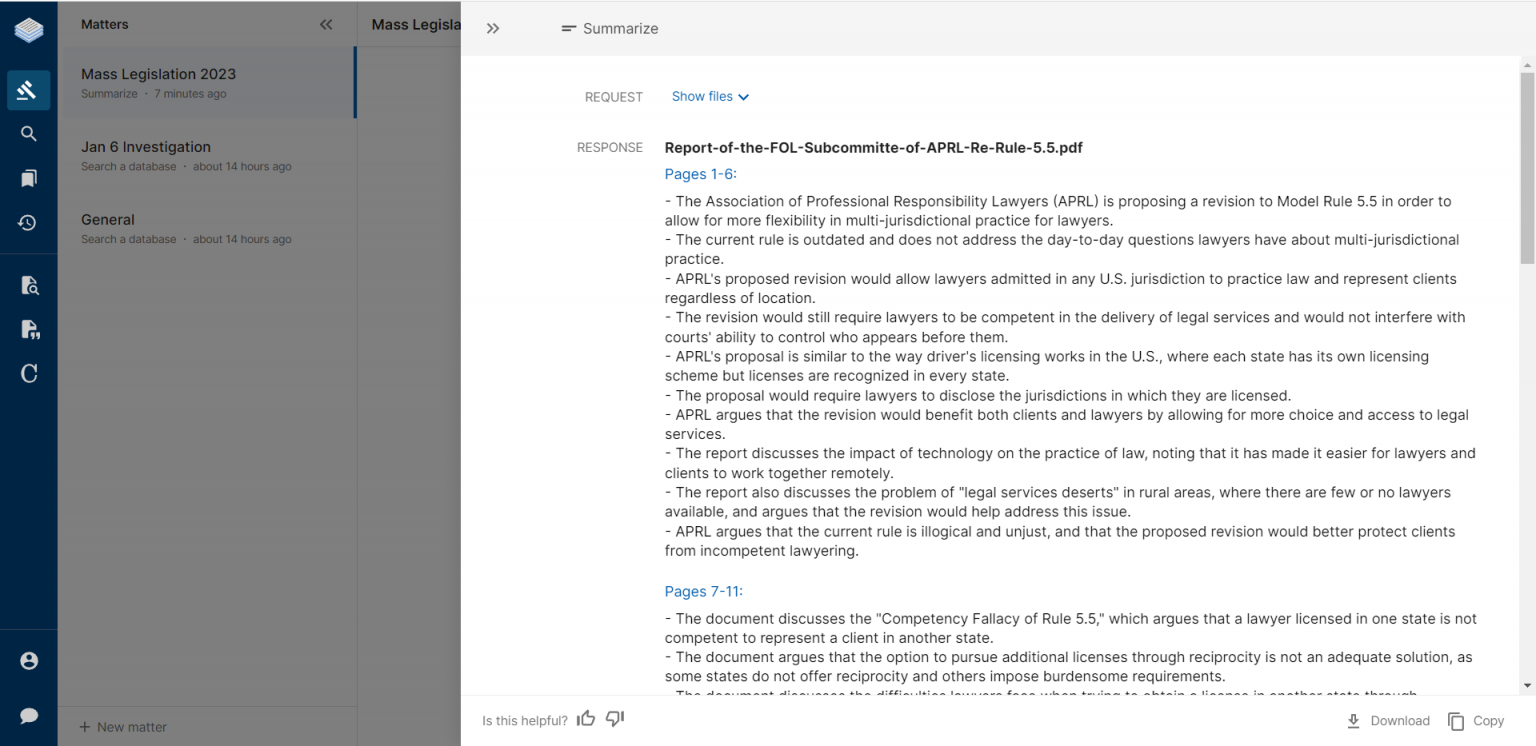1536x746 pixels.
Task: Open the document quote sidebar icon
Action: click(x=29, y=329)
